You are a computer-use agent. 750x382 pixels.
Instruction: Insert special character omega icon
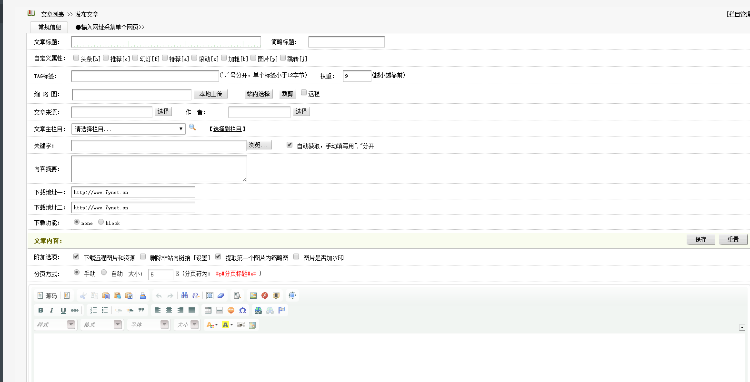pos(243,310)
